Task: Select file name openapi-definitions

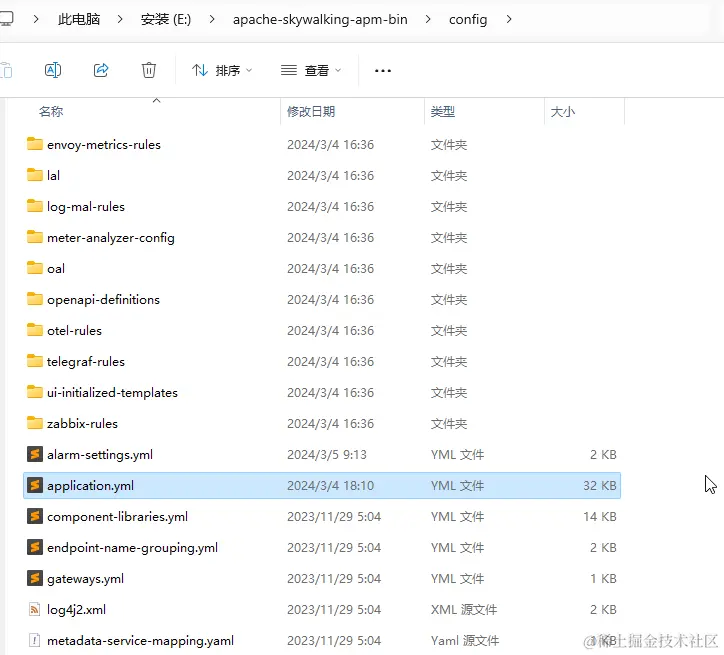Action: [103, 300]
